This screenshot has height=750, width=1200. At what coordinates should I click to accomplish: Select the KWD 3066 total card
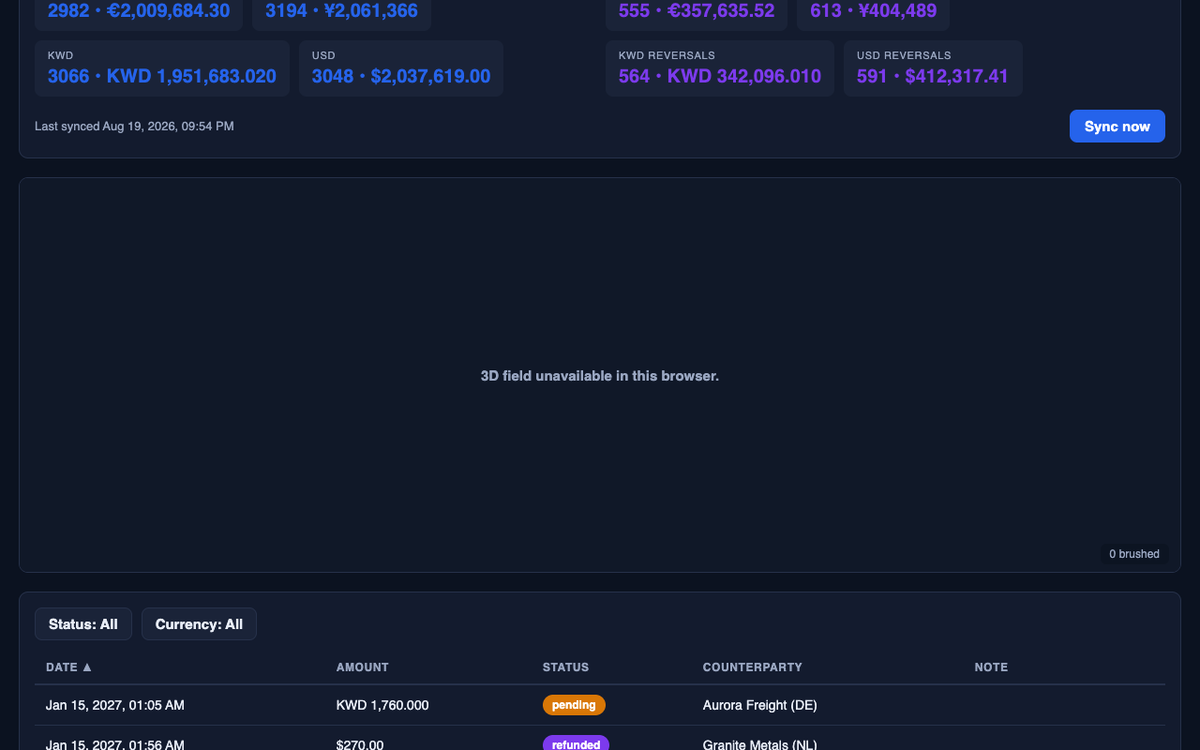point(162,68)
